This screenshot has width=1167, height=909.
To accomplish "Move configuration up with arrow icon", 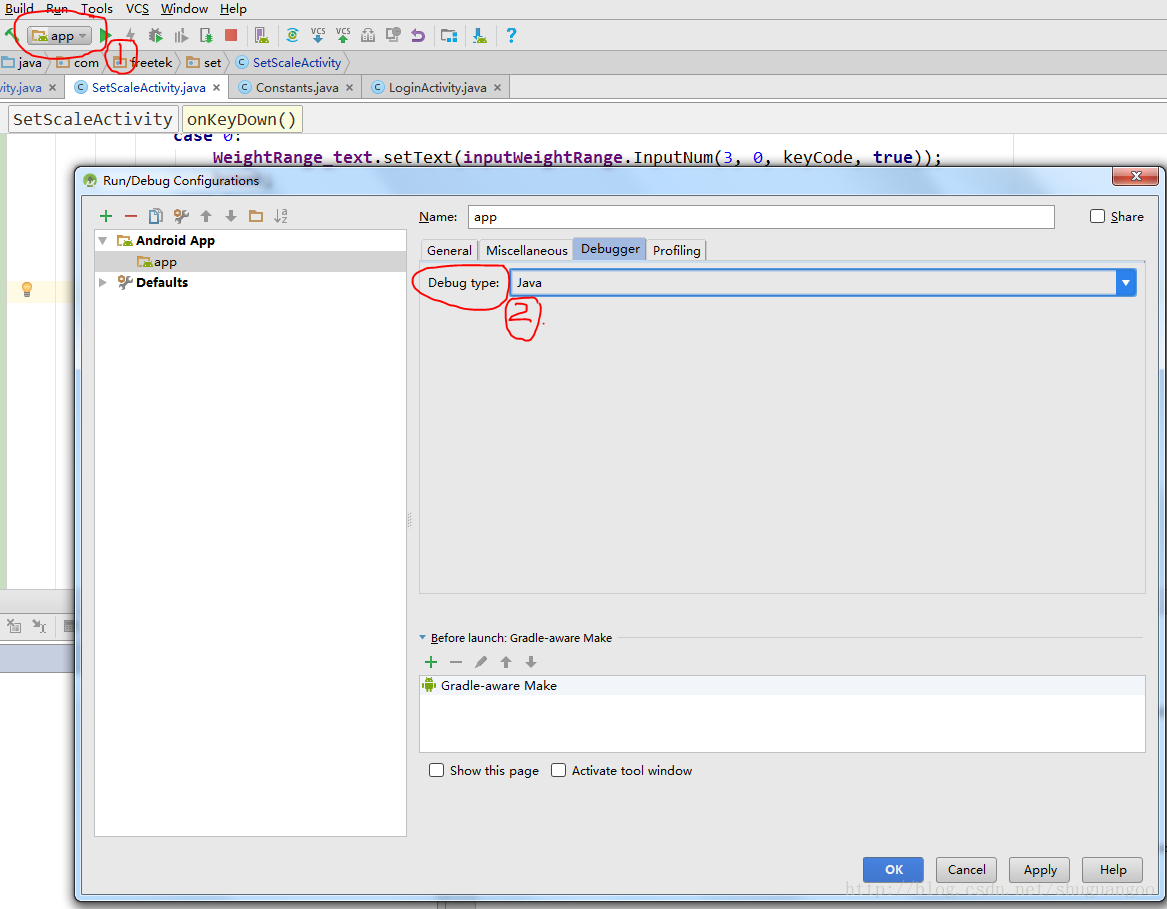I will [x=206, y=216].
